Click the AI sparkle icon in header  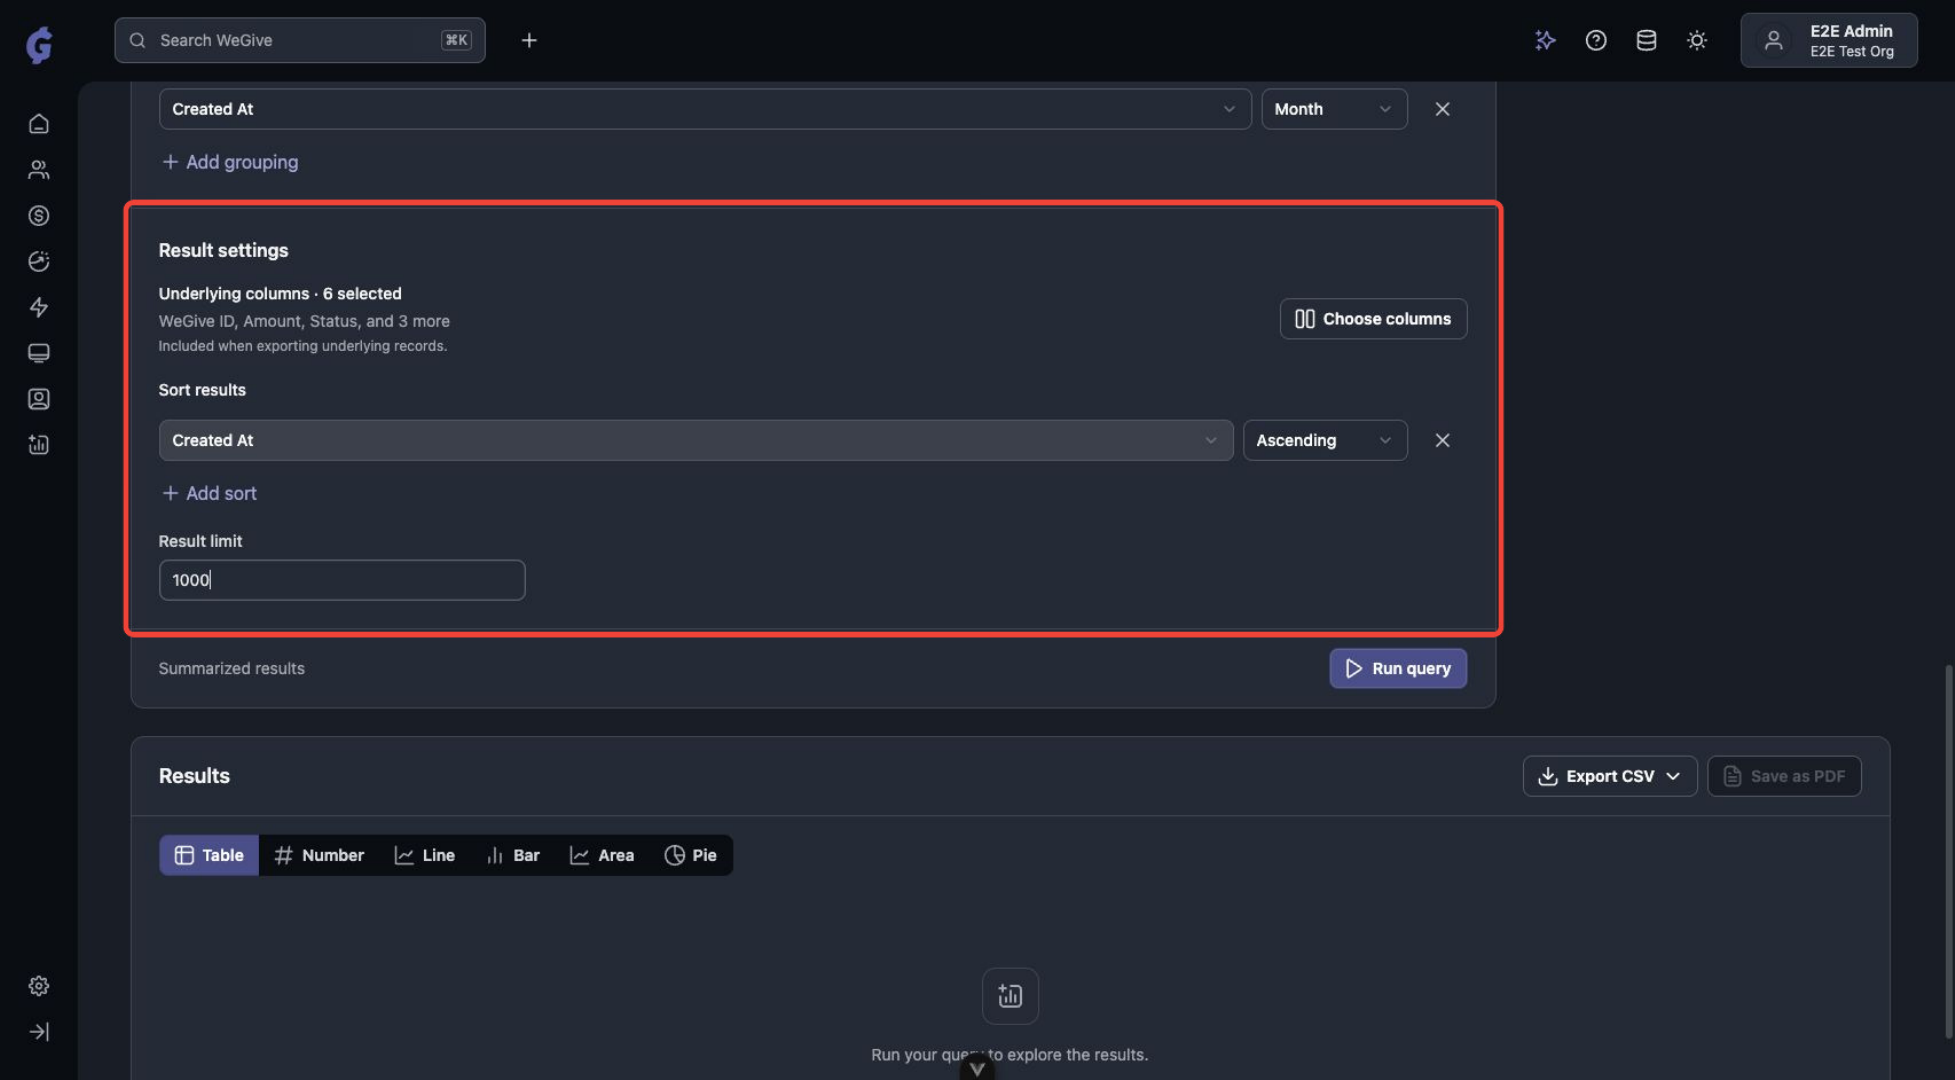[x=1545, y=40]
